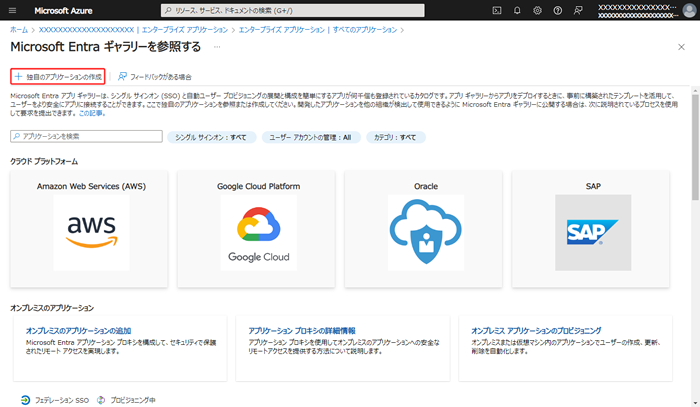
Task: Go to ホーム breadcrumb
Action: [x=19, y=30]
